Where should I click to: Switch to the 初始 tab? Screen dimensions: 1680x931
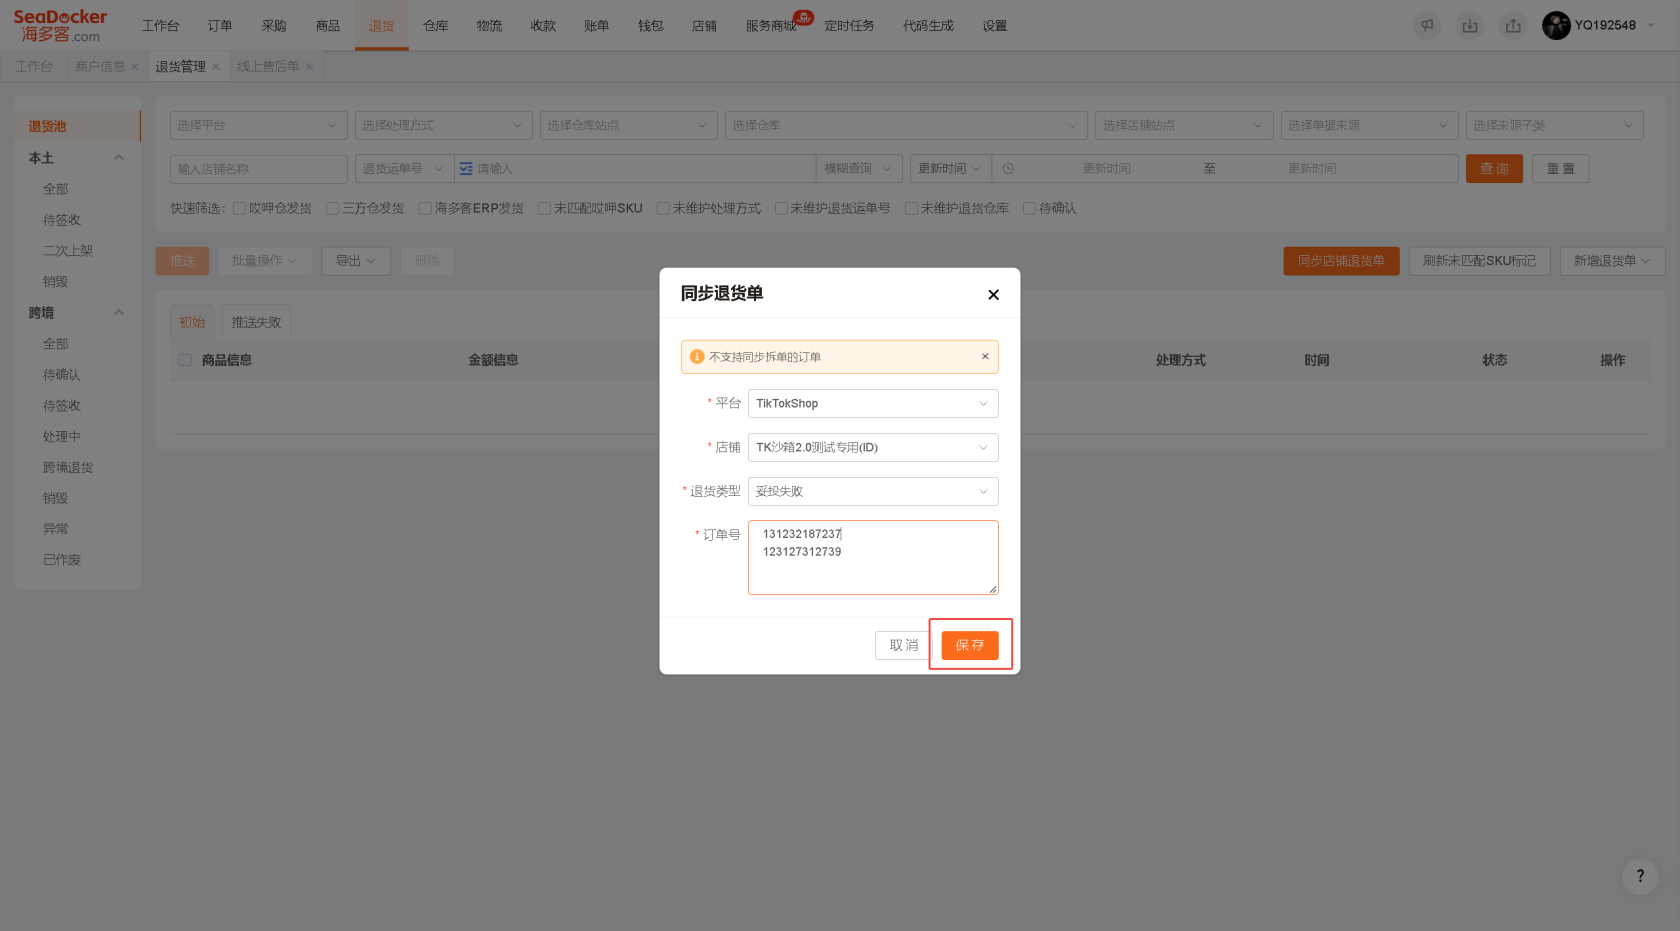[192, 322]
